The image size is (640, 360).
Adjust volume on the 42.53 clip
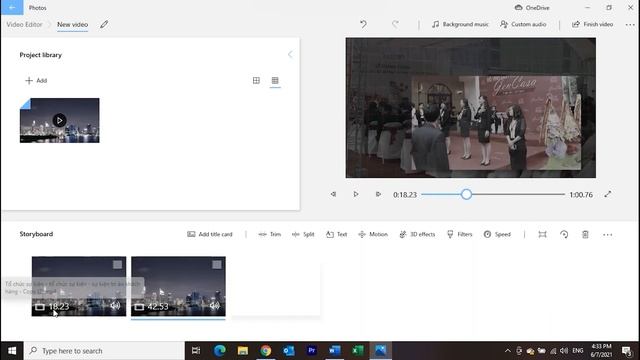click(x=215, y=305)
